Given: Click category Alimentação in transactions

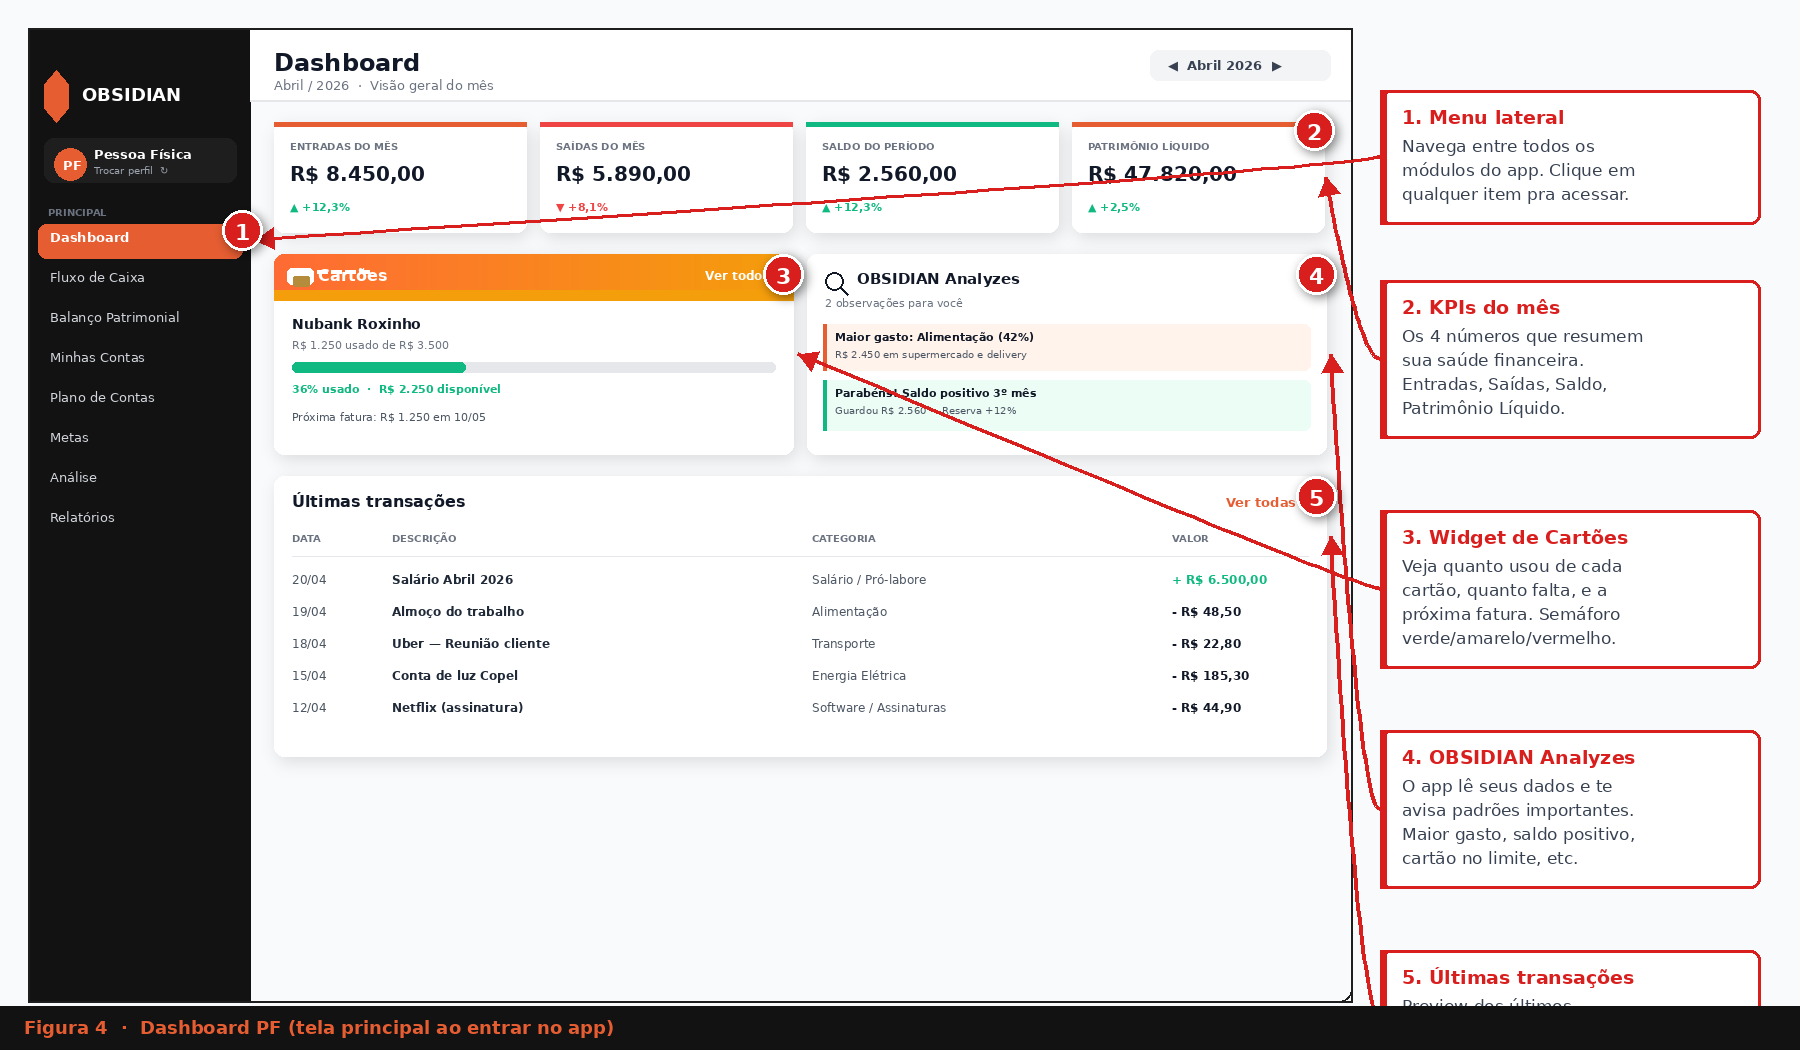Looking at the screenshot, I should click(x=849, y=612).
